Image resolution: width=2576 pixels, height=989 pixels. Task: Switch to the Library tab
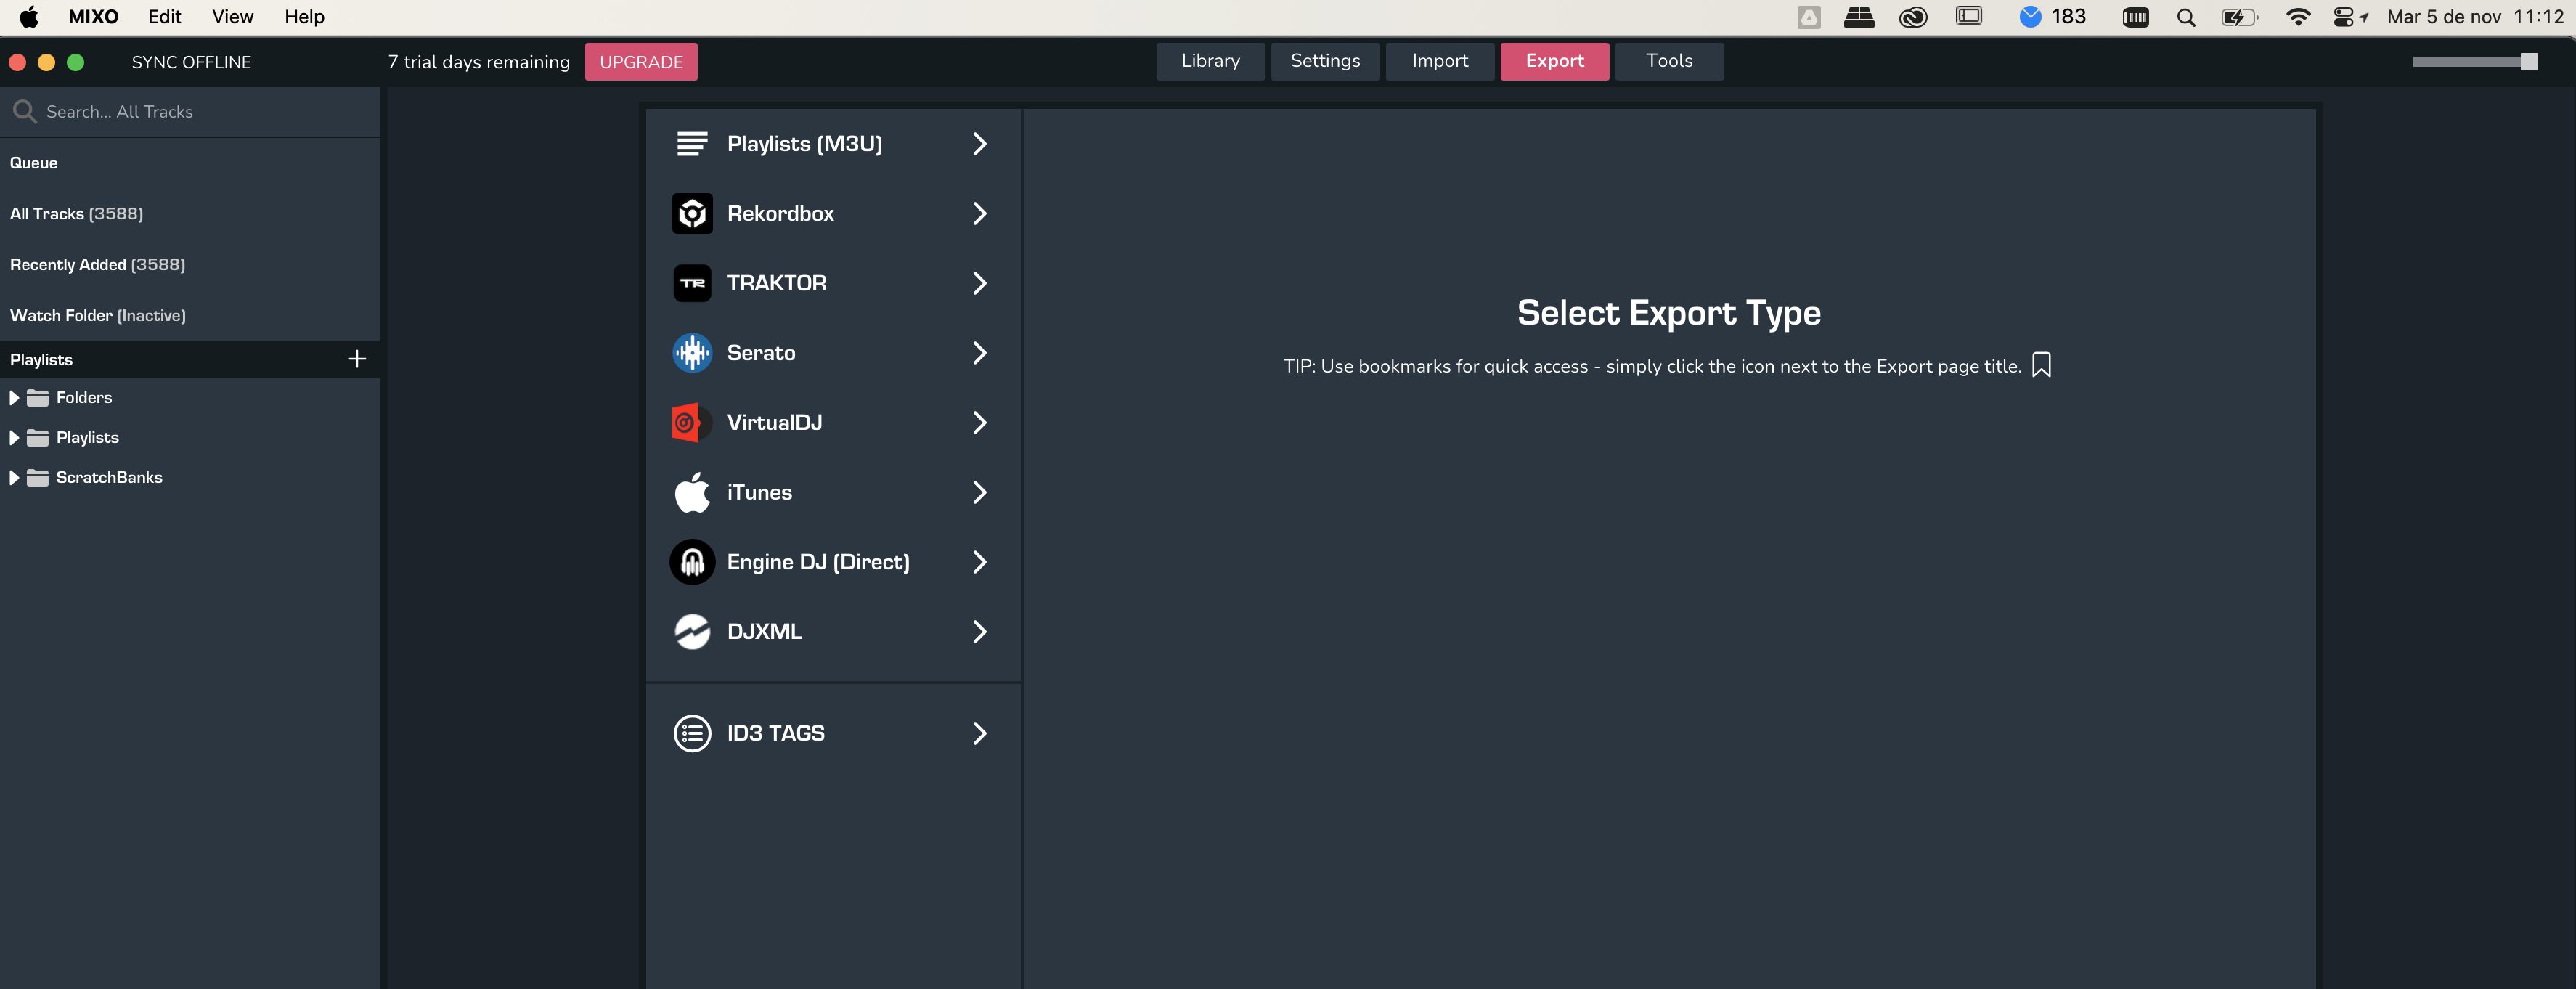(x=1210, y=61)
